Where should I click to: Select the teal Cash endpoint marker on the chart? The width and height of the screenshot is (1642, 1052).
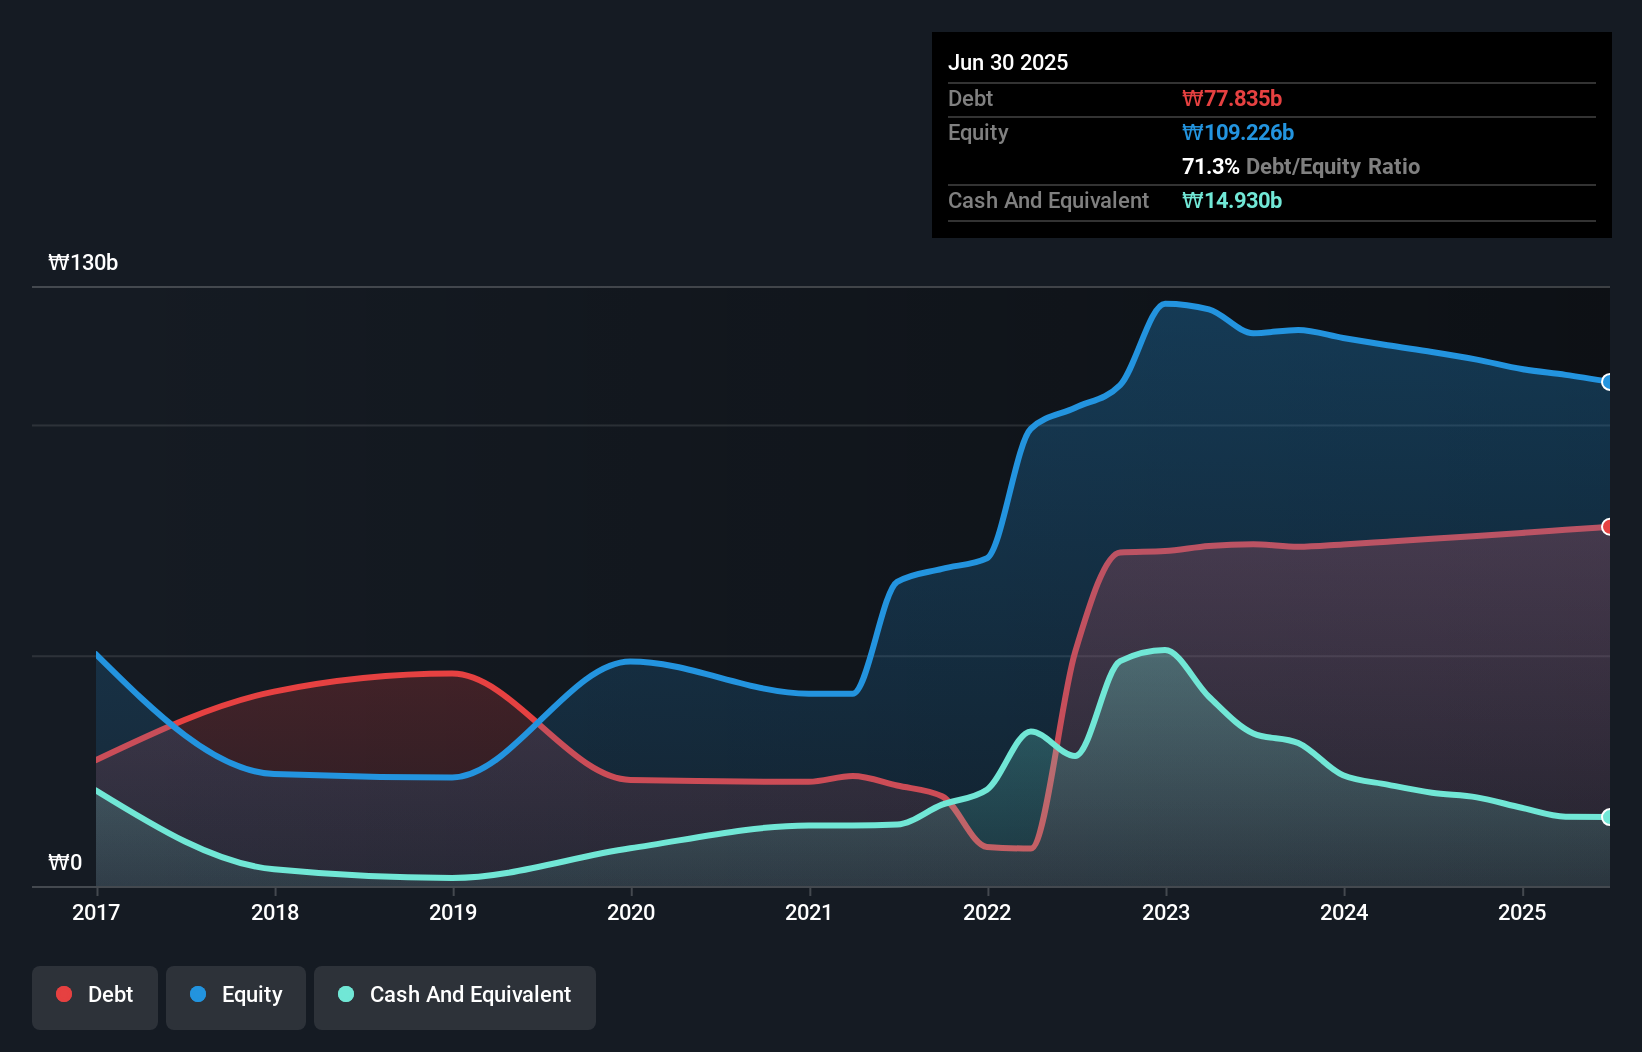(x=1608, y=818)
